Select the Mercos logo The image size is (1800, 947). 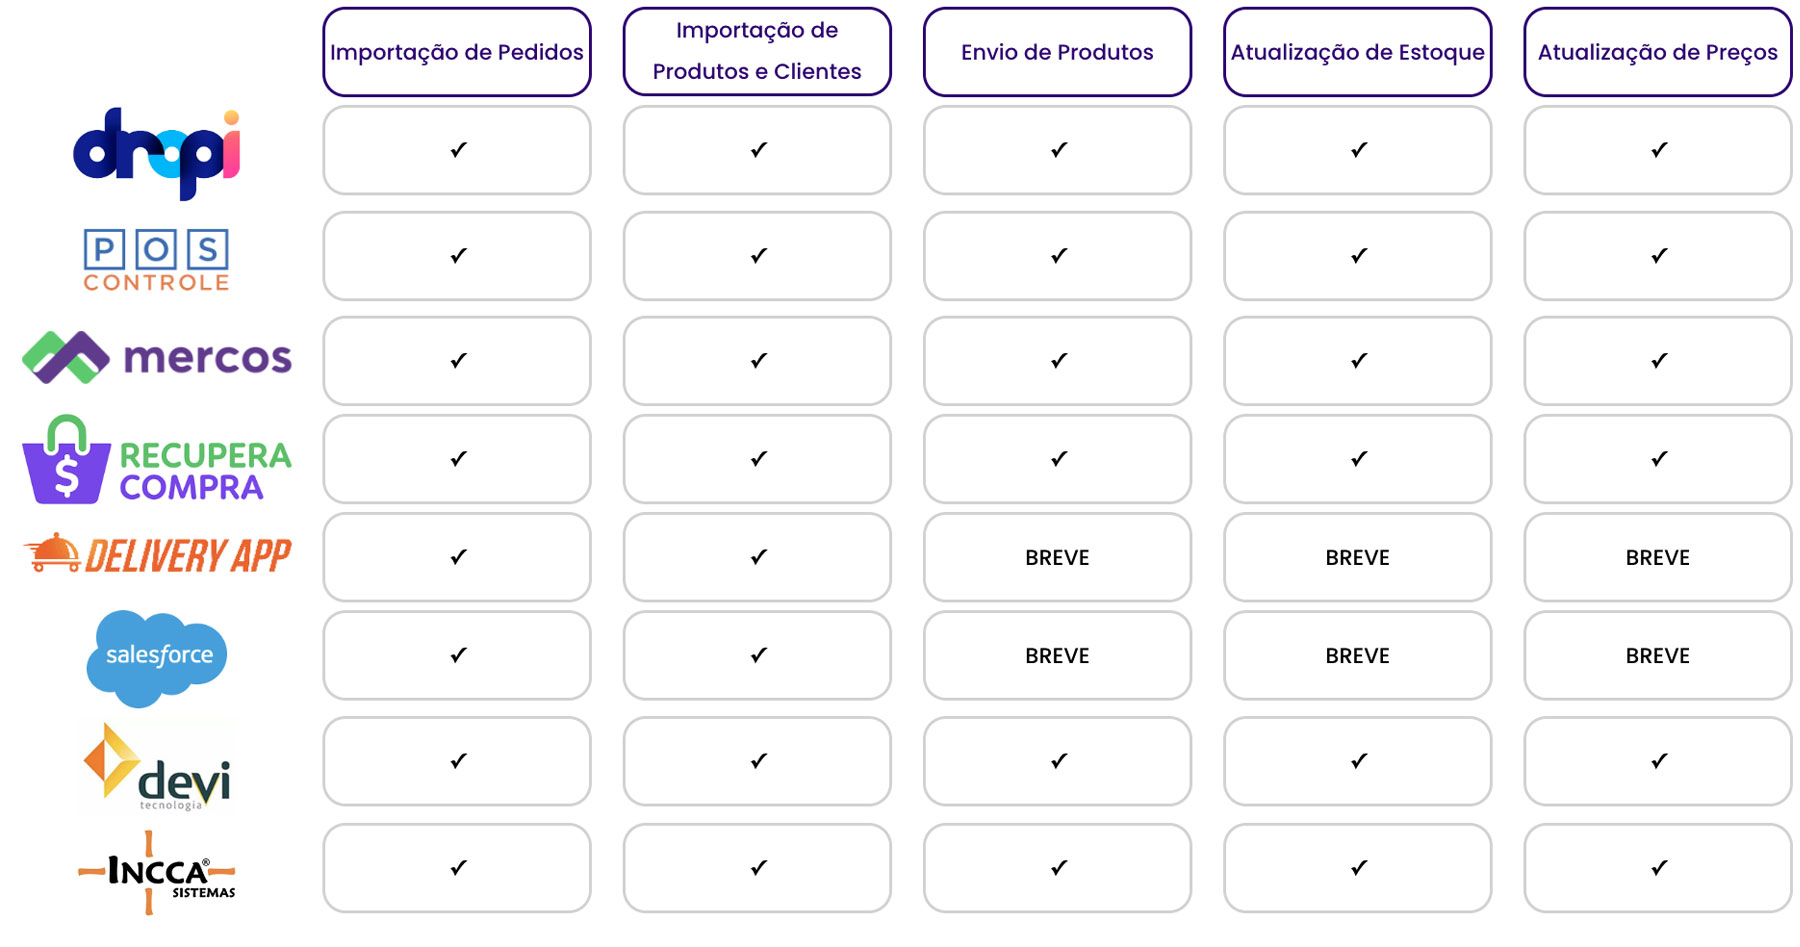(157, 357)
